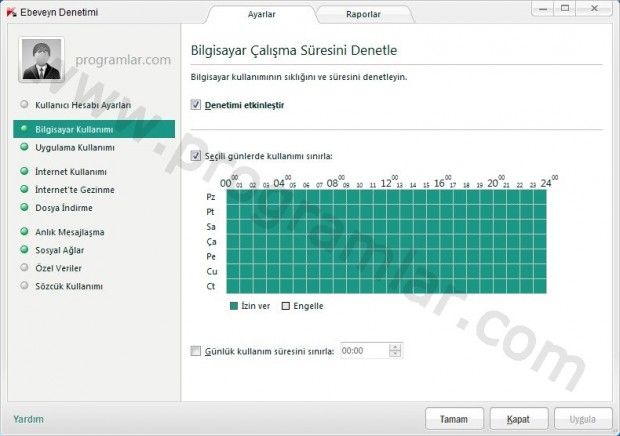This screenshot has width=620, height=436.
Task: Click the green status dot beside Anlık Mesajlaşma
Action: click(25, 231)
